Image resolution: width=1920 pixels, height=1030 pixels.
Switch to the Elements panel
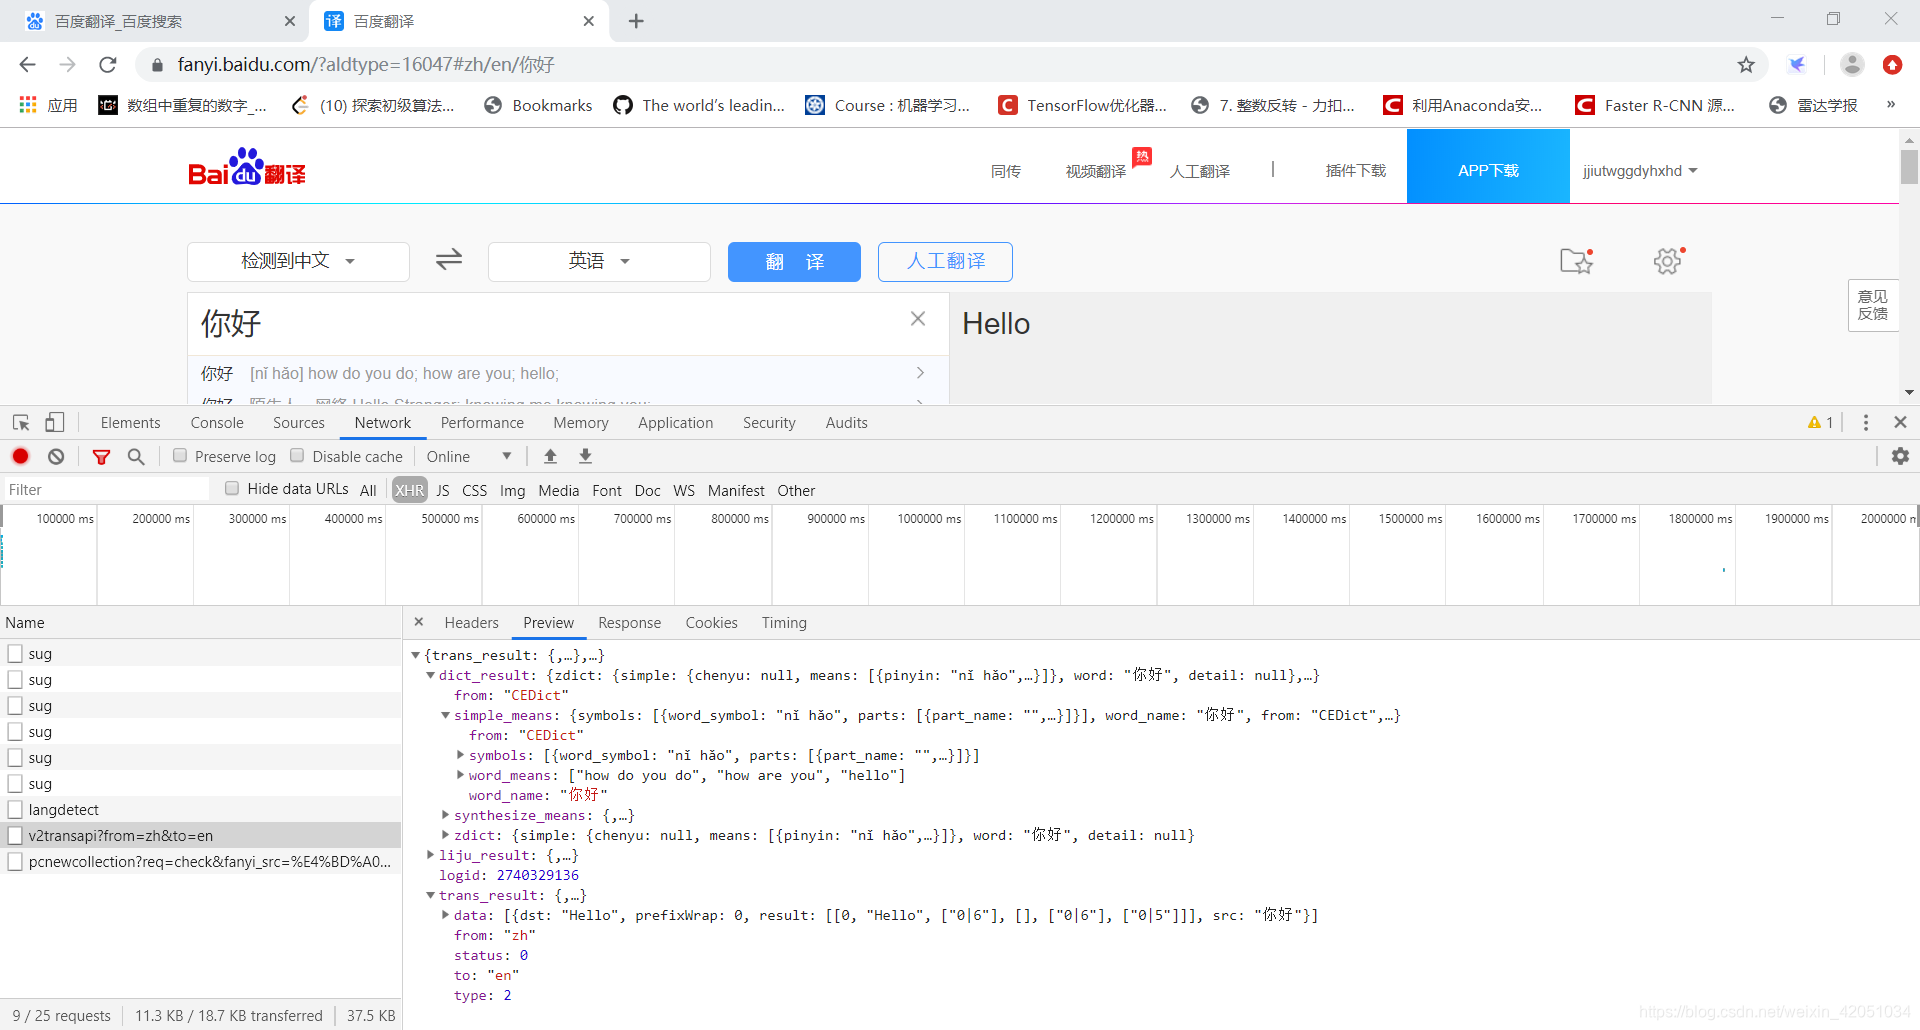point(130,423)
